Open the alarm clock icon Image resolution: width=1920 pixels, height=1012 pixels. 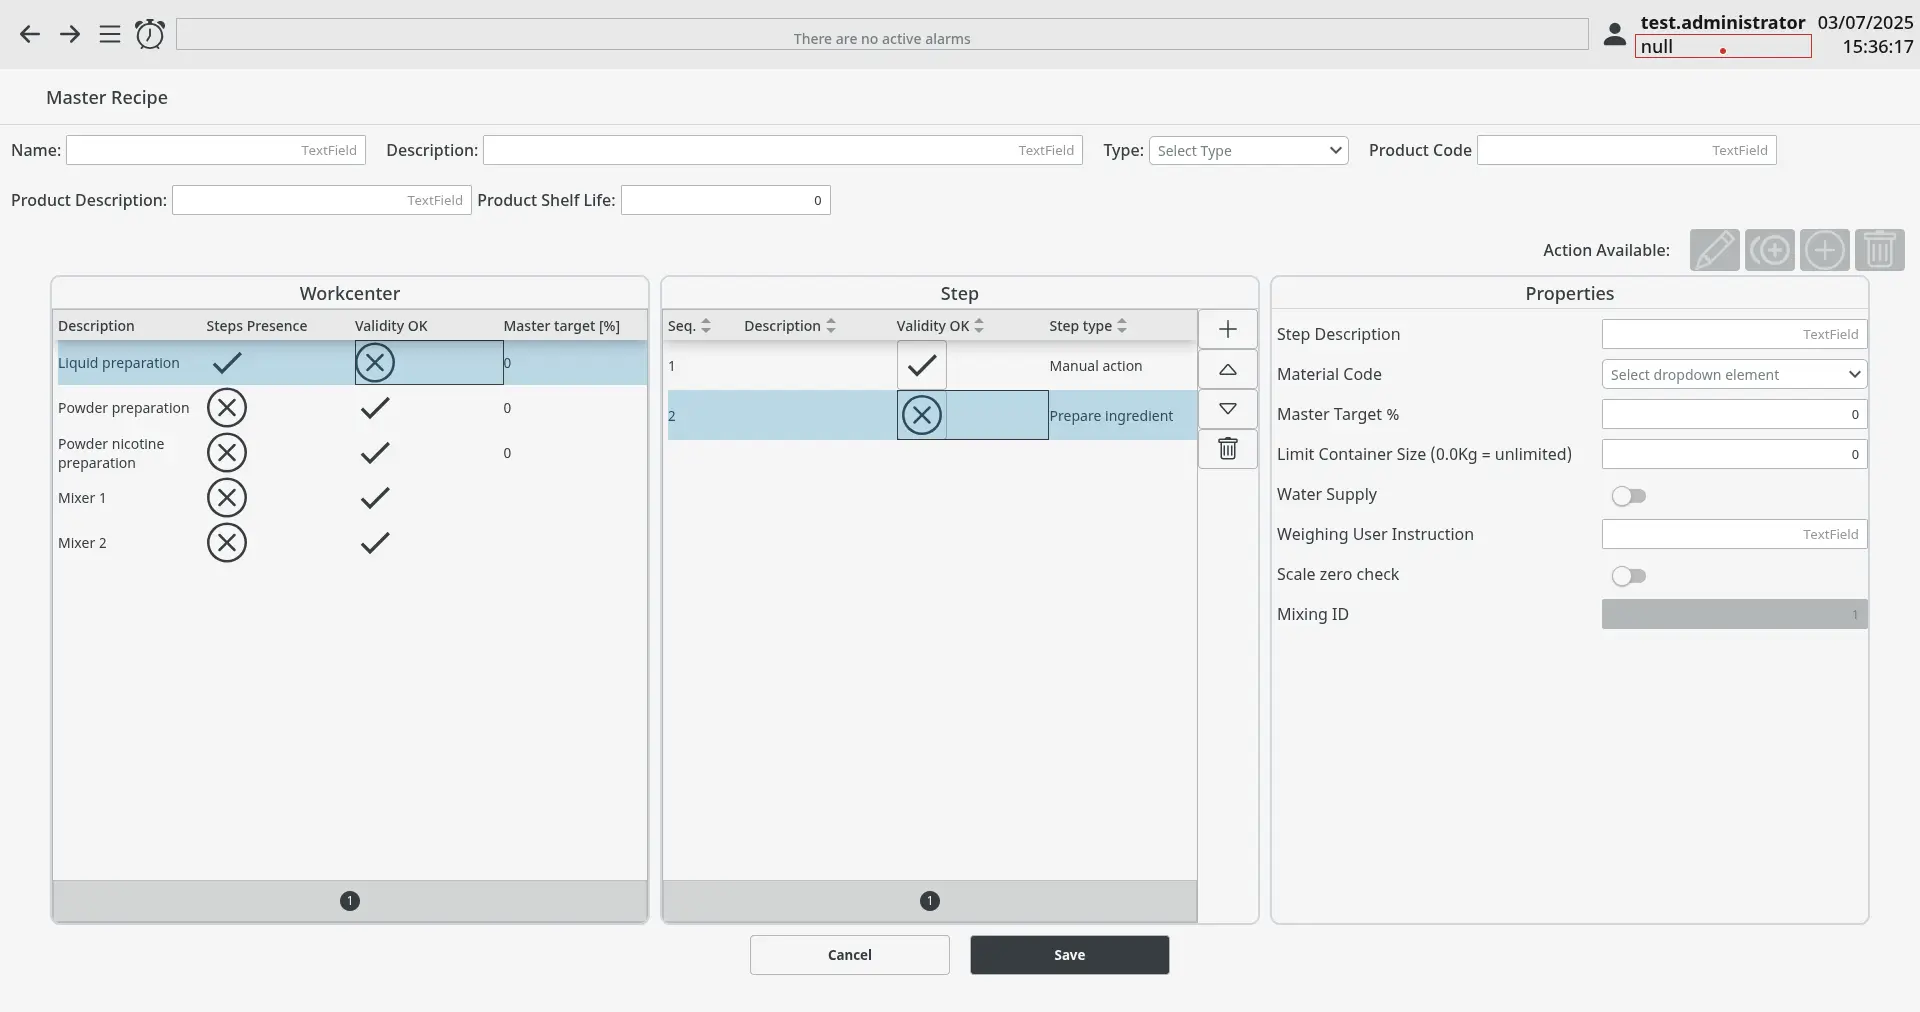(150, 34)
